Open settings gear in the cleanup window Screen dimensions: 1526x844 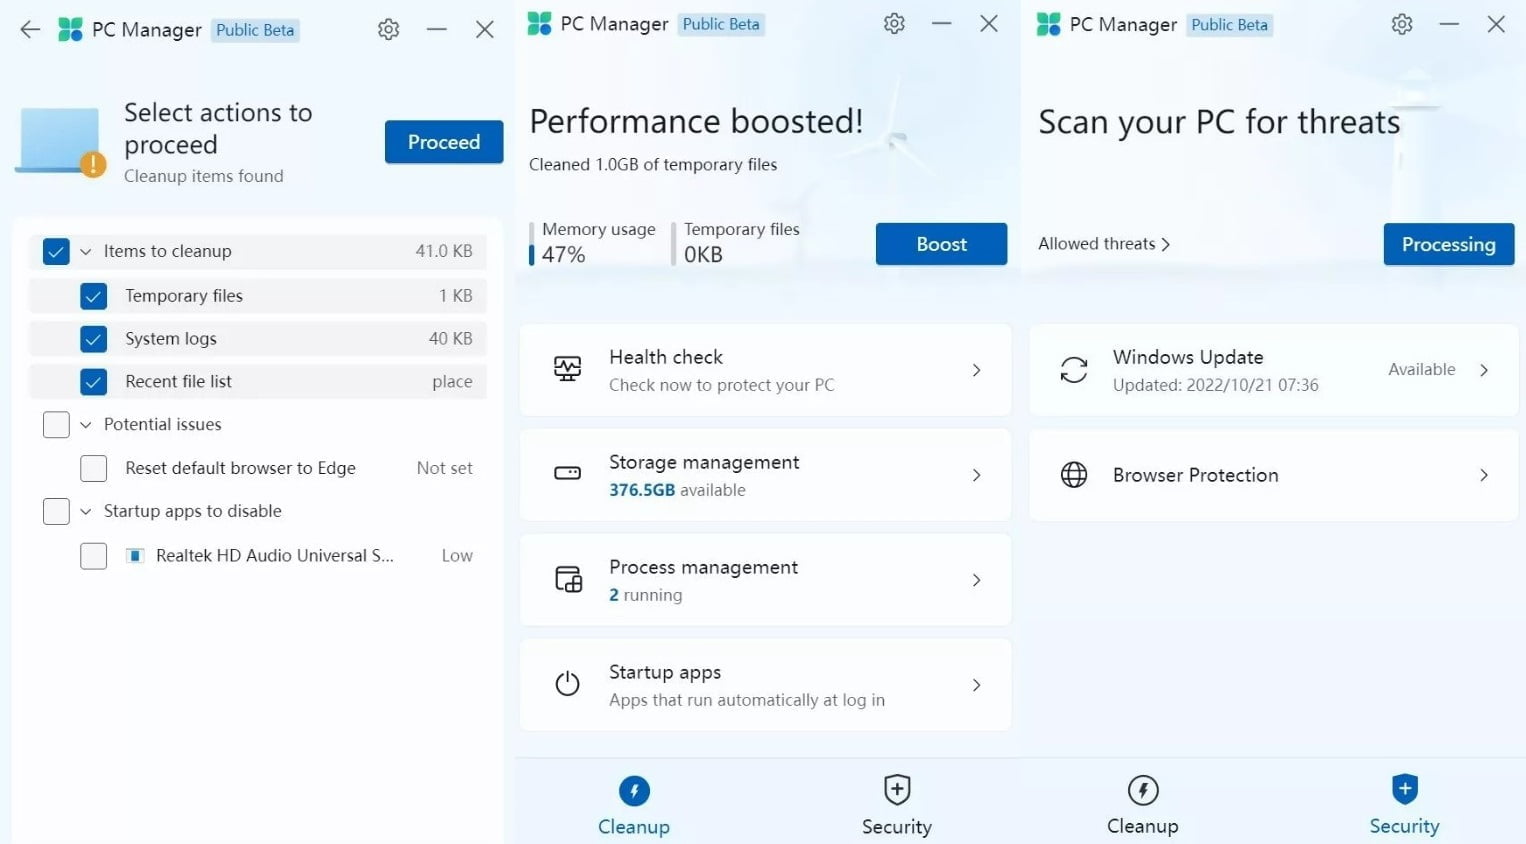tap(389, 30)
